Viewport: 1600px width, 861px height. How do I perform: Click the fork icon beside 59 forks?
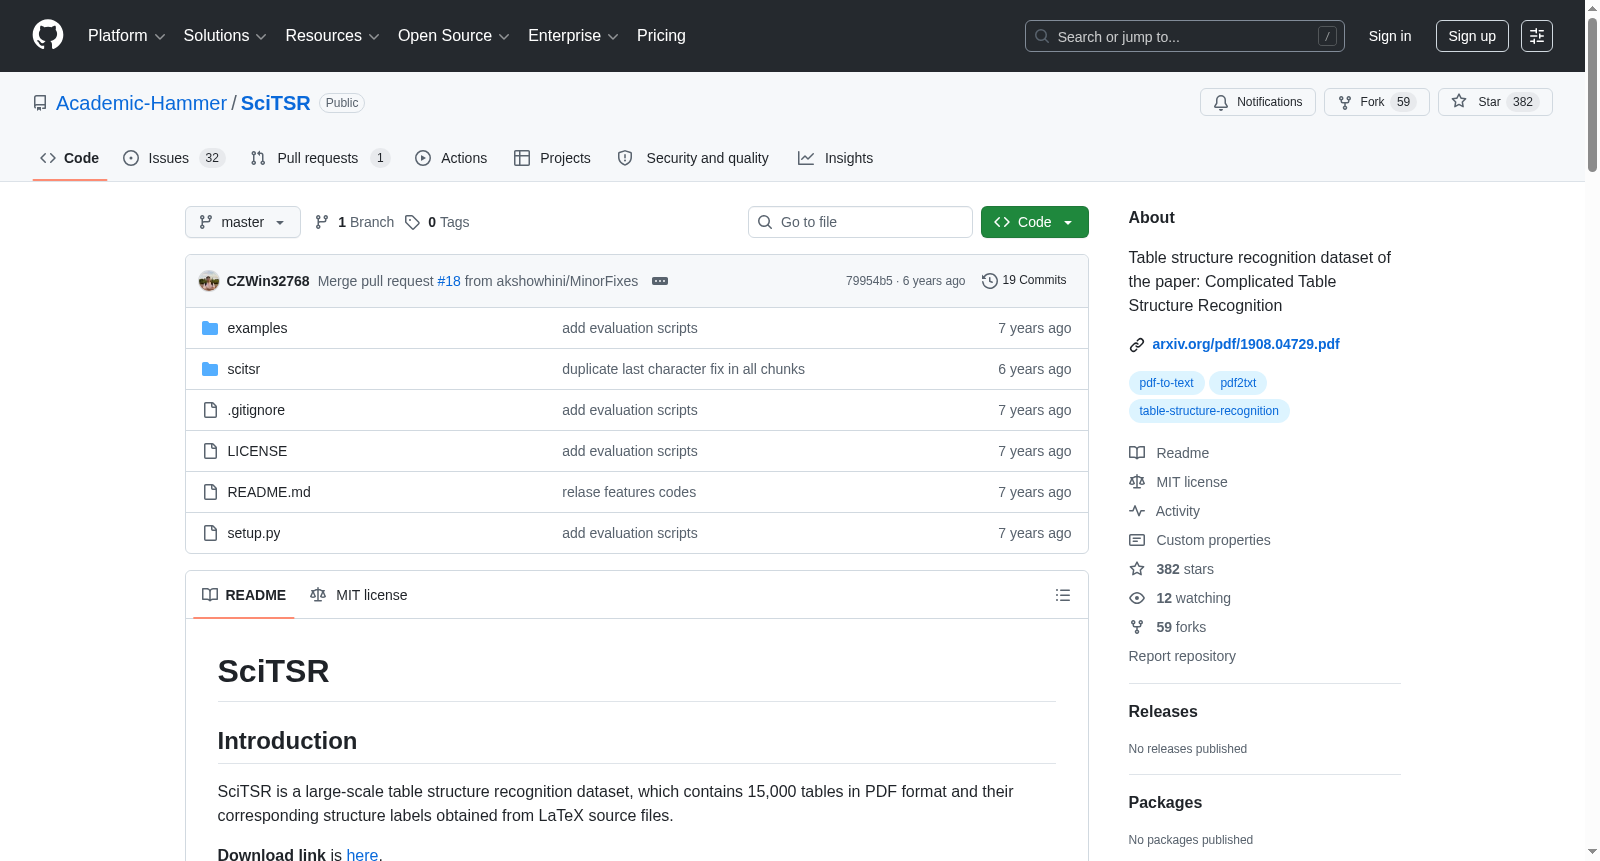click(x=1137, y=627)
